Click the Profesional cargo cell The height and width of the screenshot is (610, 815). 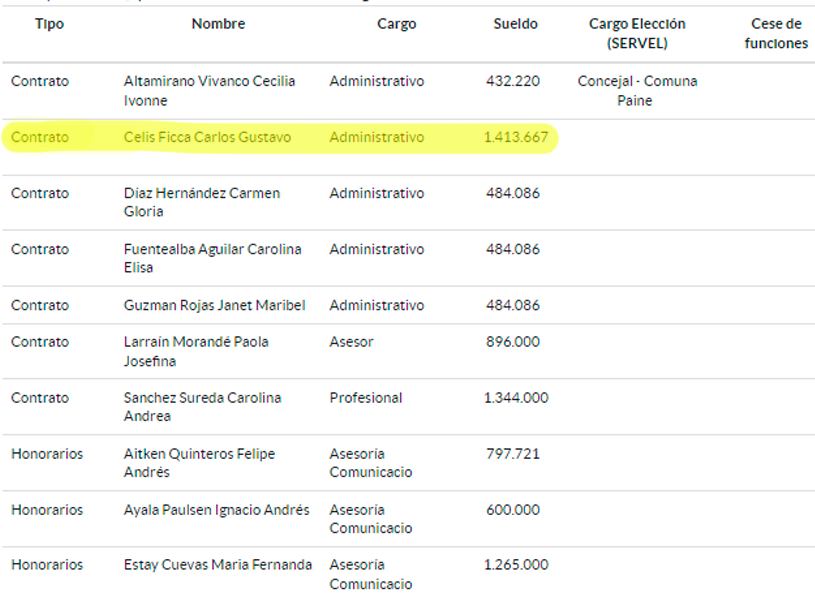click(365, 398)
